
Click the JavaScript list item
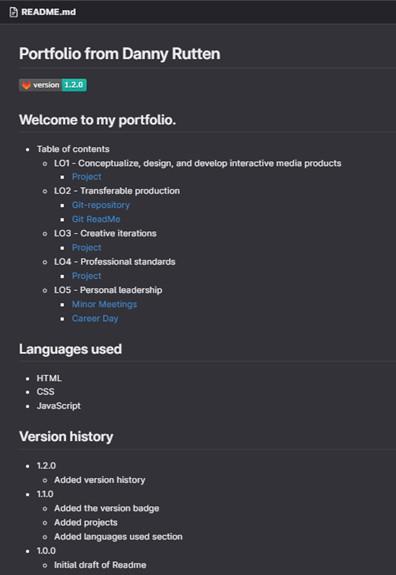point(59,406)
